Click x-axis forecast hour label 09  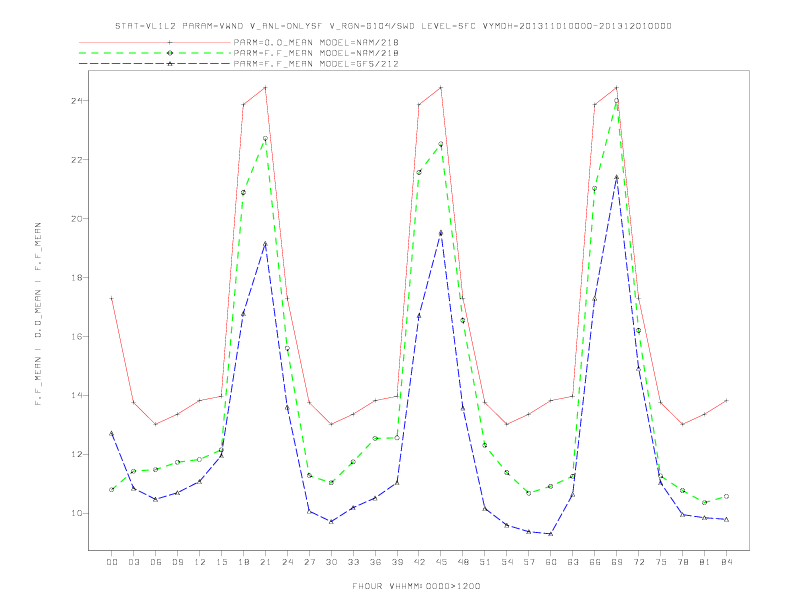pyautogui.click(x=178, y=562)
